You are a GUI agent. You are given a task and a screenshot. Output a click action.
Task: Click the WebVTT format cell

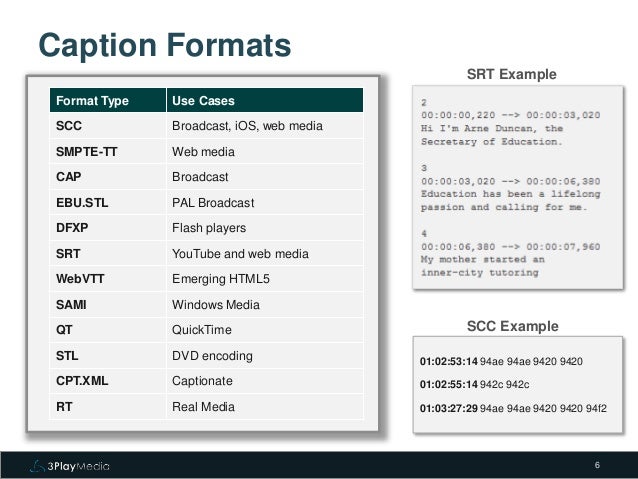(x=108, y=279)
